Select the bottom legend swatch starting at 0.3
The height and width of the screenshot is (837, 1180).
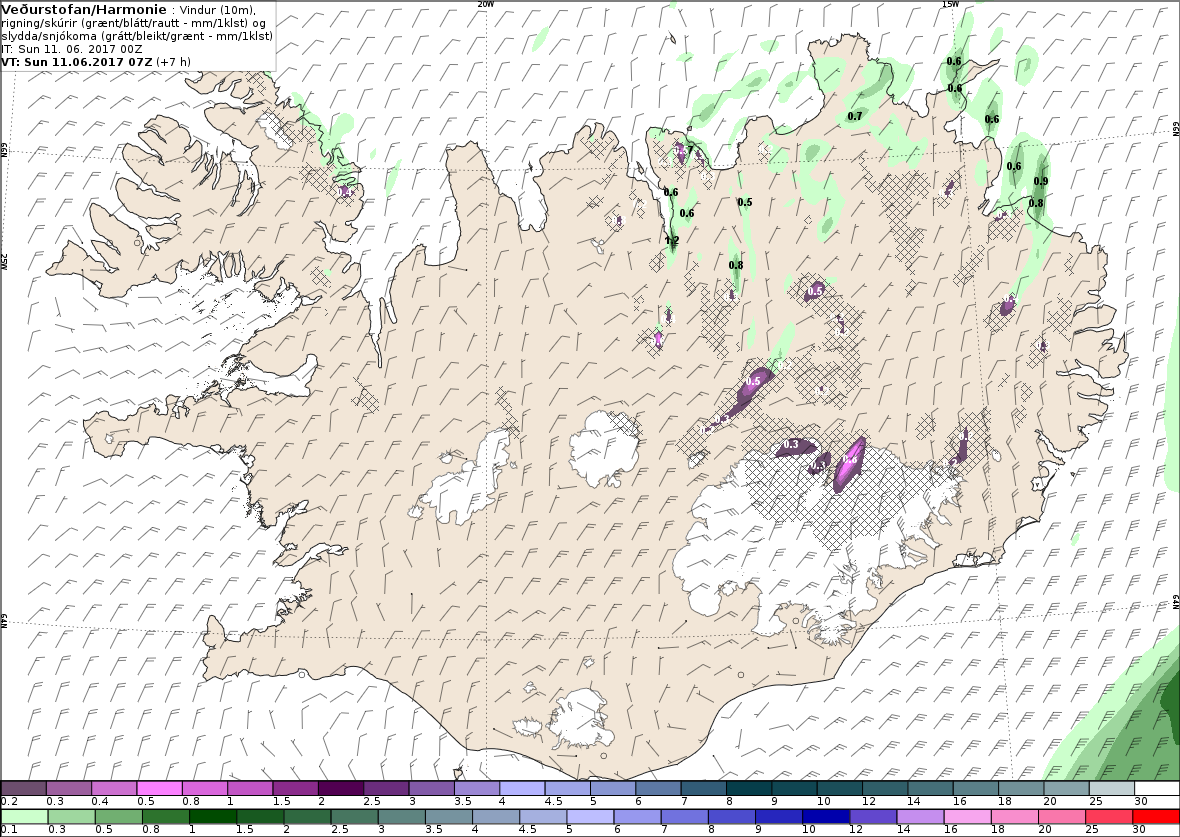coord(71,817)
